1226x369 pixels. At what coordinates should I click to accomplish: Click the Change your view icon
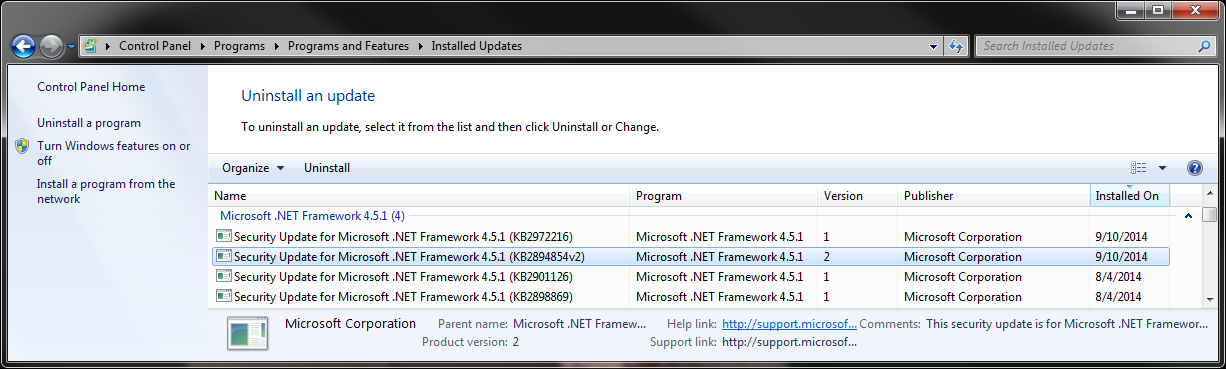click(x=1139, y=168)
